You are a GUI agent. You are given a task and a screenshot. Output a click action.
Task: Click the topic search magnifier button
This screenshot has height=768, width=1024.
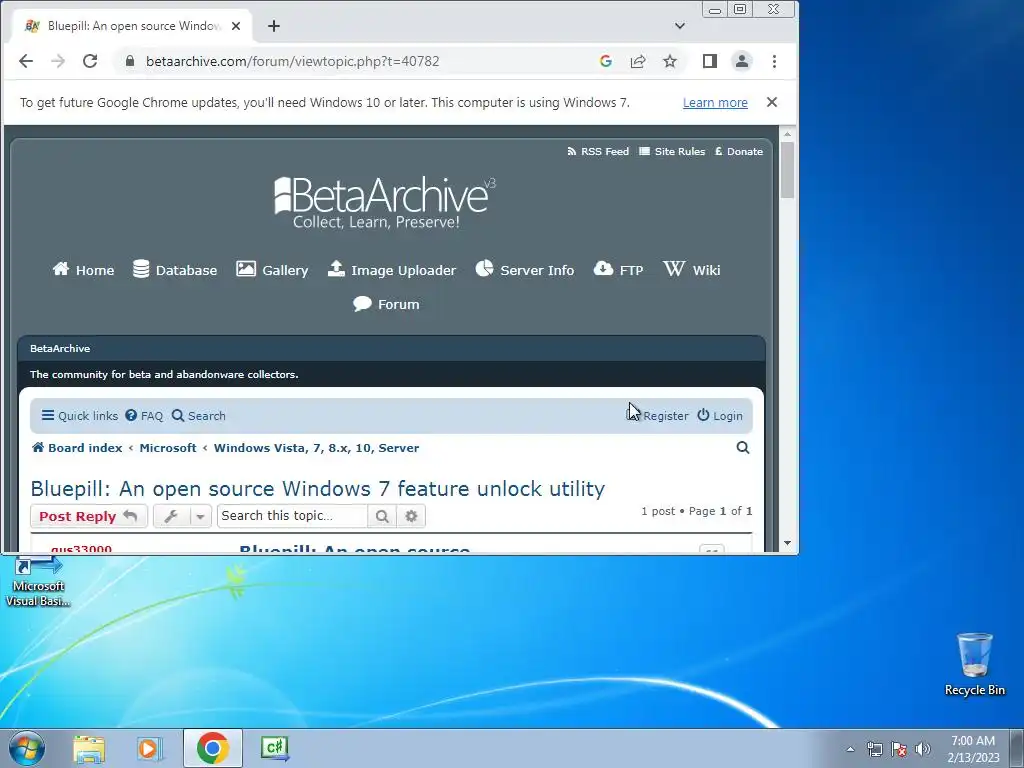tap(382, 516)
